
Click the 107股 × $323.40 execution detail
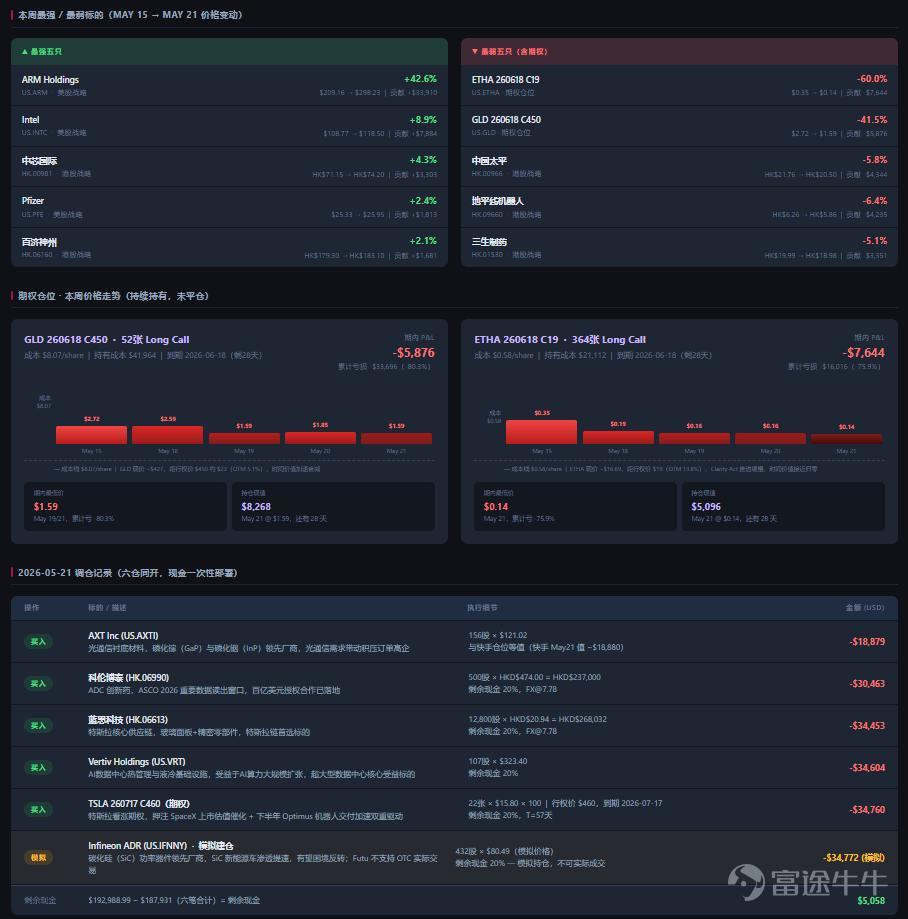click(x=498, y=761)
